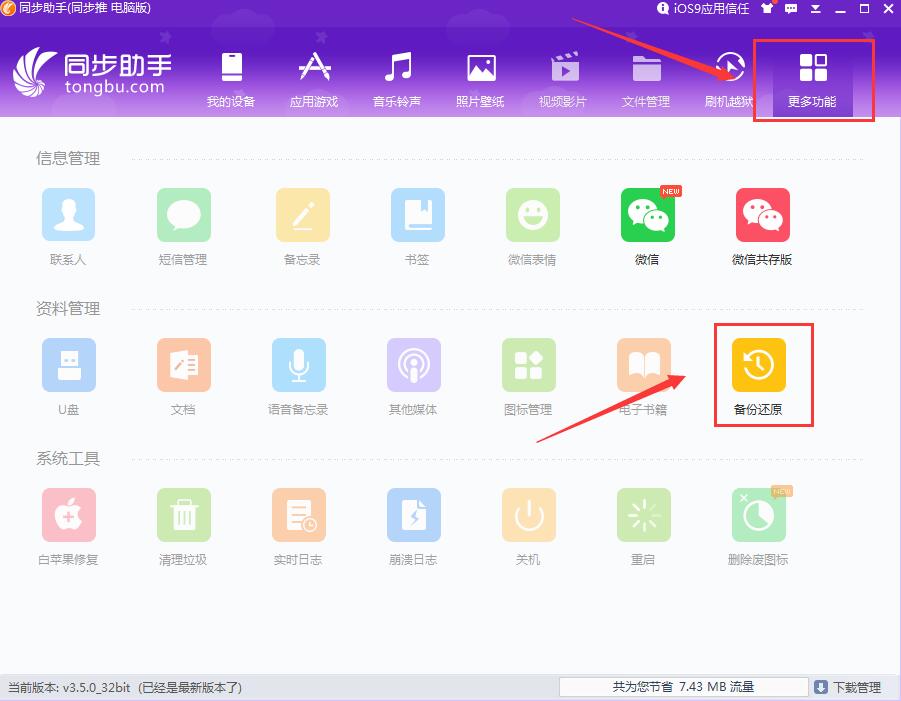The width and height of the screenshot is (901, 701).
Task: View 崩溃日志 (Crash Logs)
Action: tap(413, 514)
